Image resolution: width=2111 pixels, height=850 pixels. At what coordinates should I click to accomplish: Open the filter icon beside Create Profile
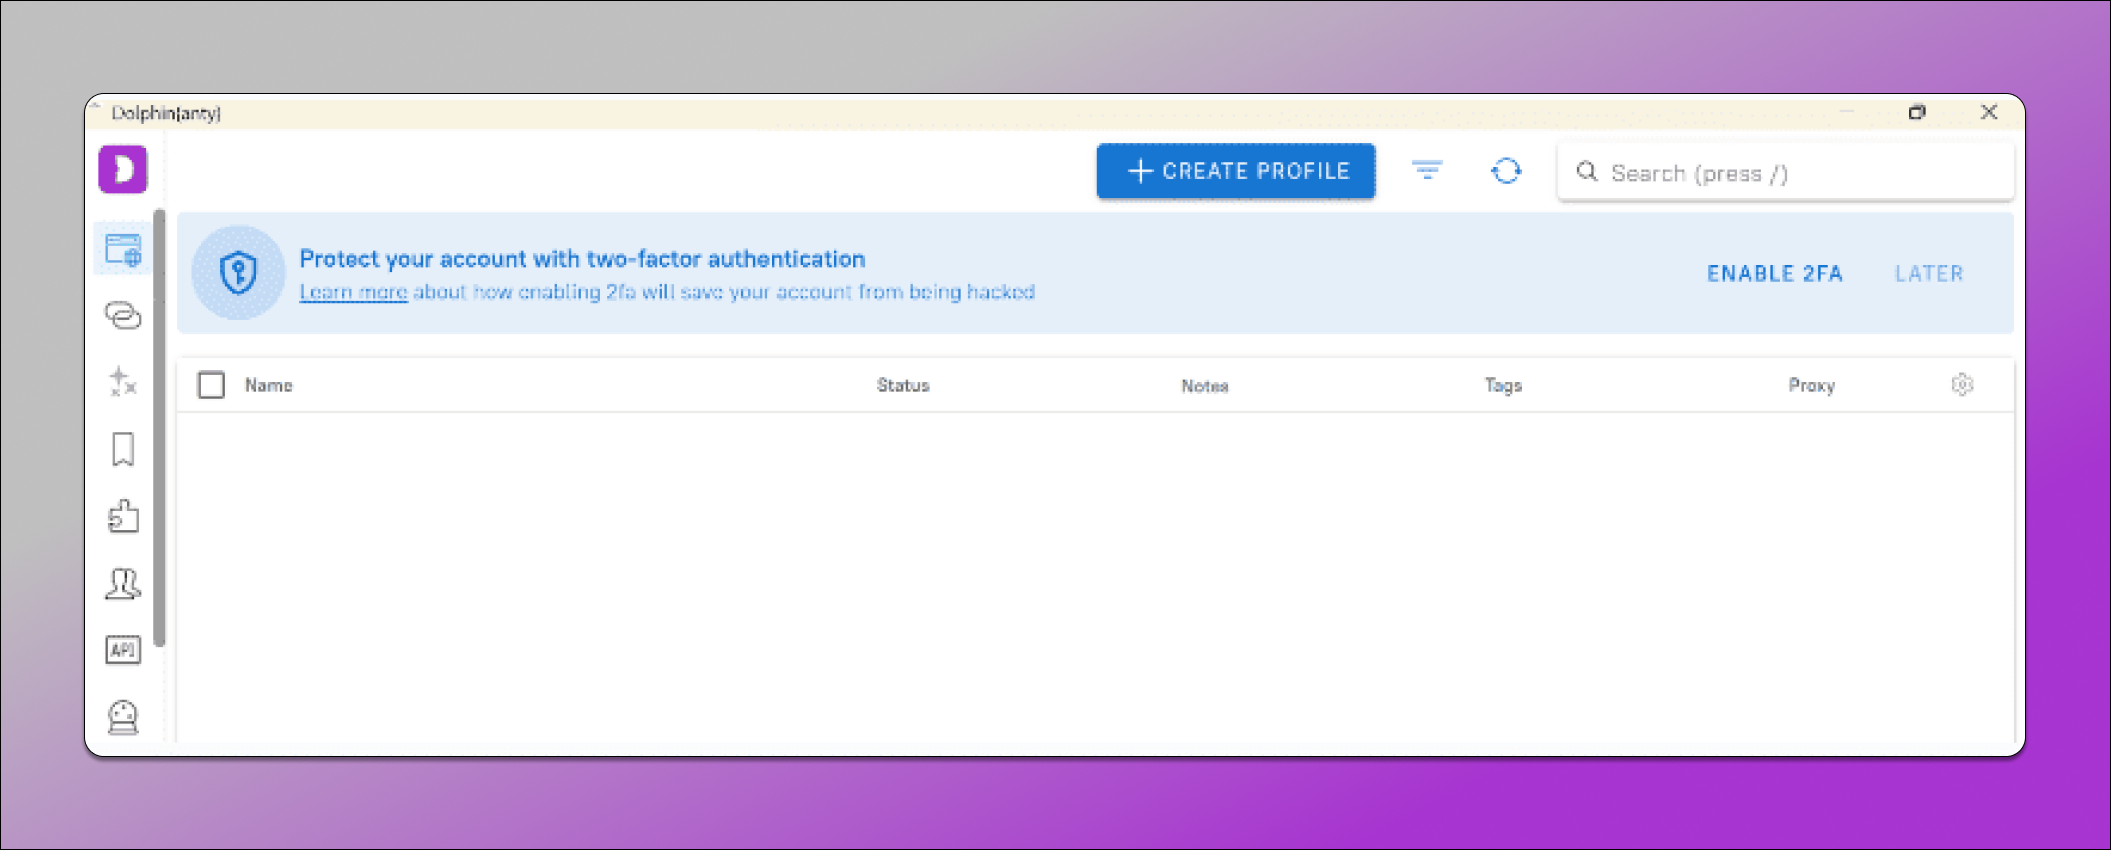coord(1427,171)
